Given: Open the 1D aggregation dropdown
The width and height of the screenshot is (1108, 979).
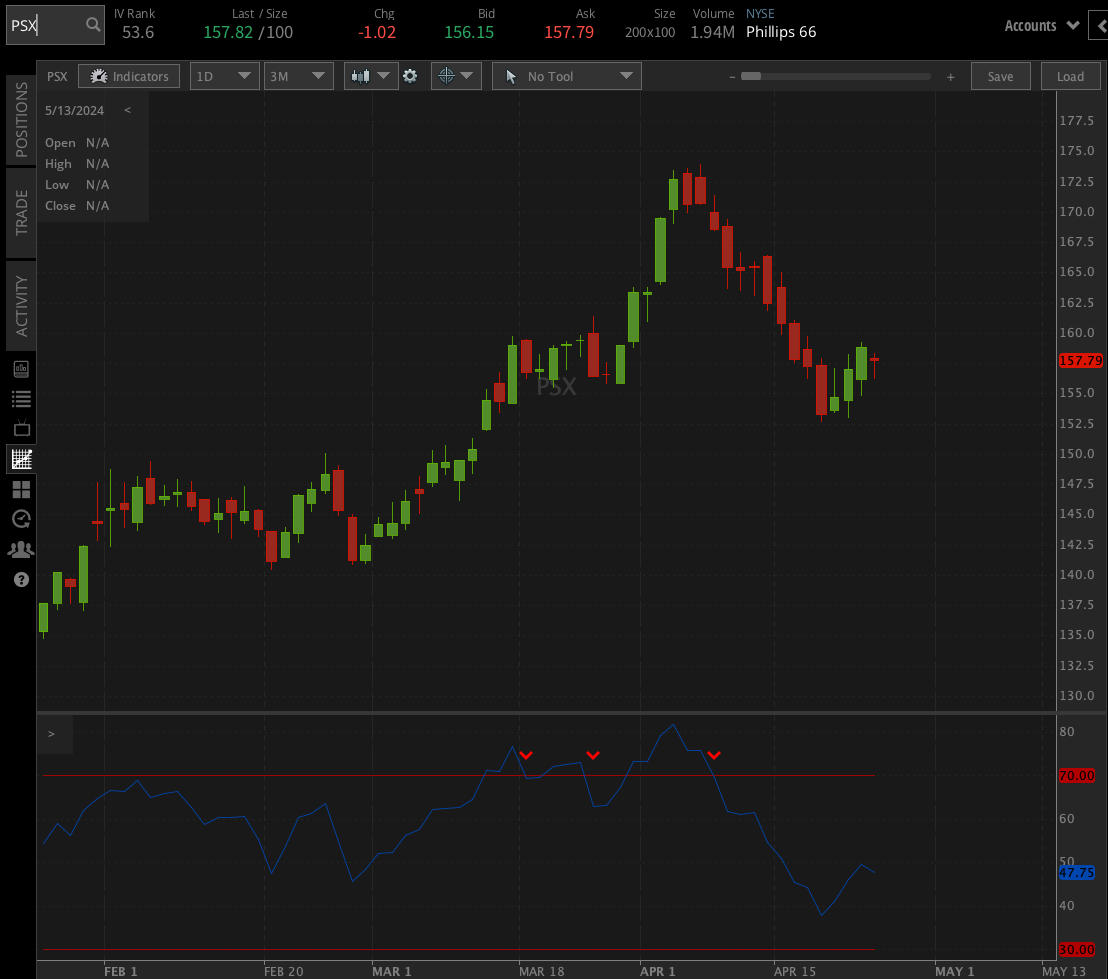Looking at the screenshot, I should click(224, 76).
